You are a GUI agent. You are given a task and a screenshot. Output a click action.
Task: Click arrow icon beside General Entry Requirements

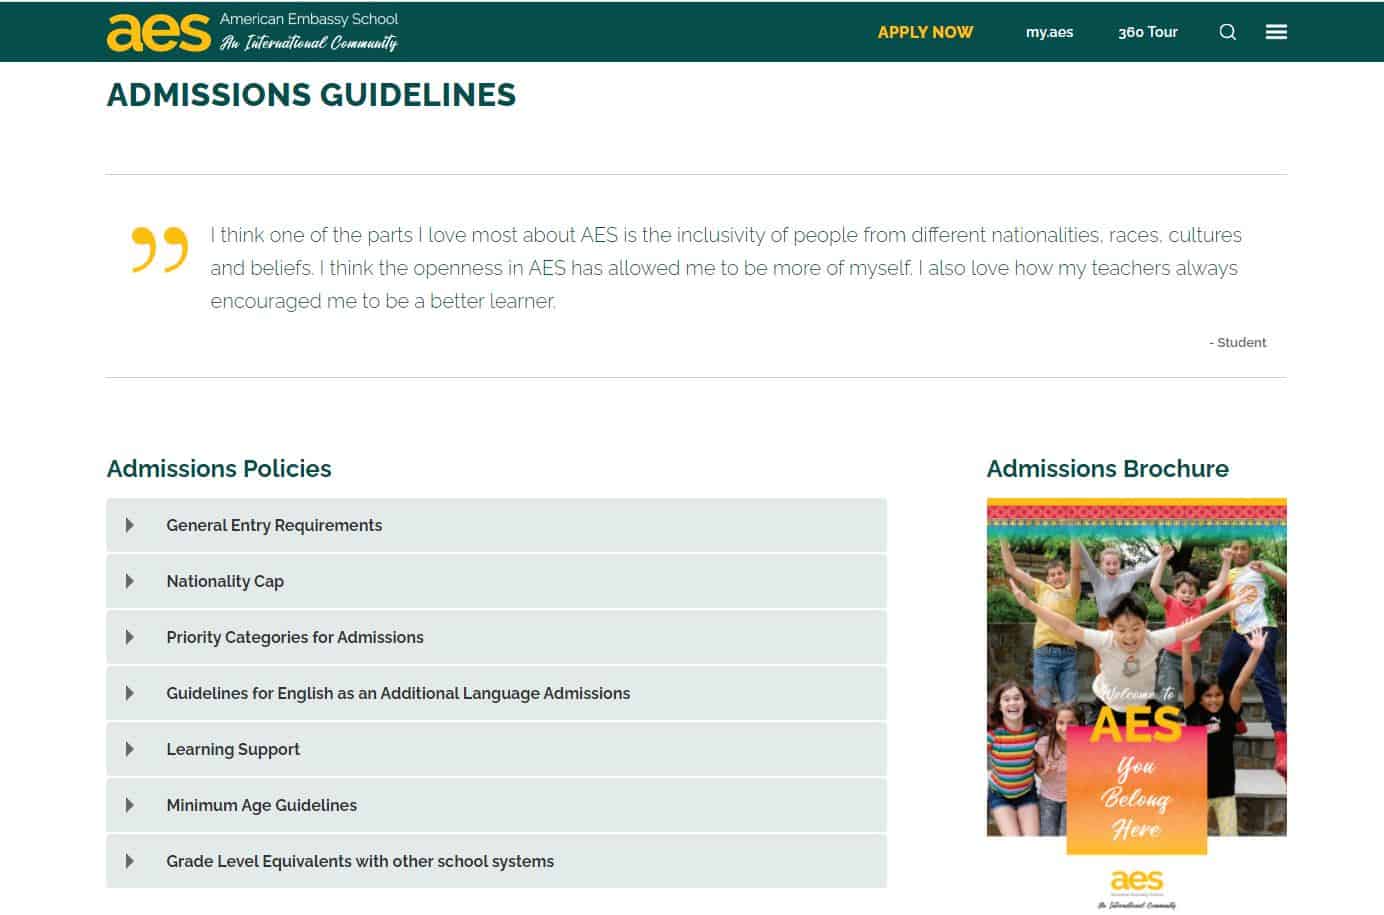130,525
